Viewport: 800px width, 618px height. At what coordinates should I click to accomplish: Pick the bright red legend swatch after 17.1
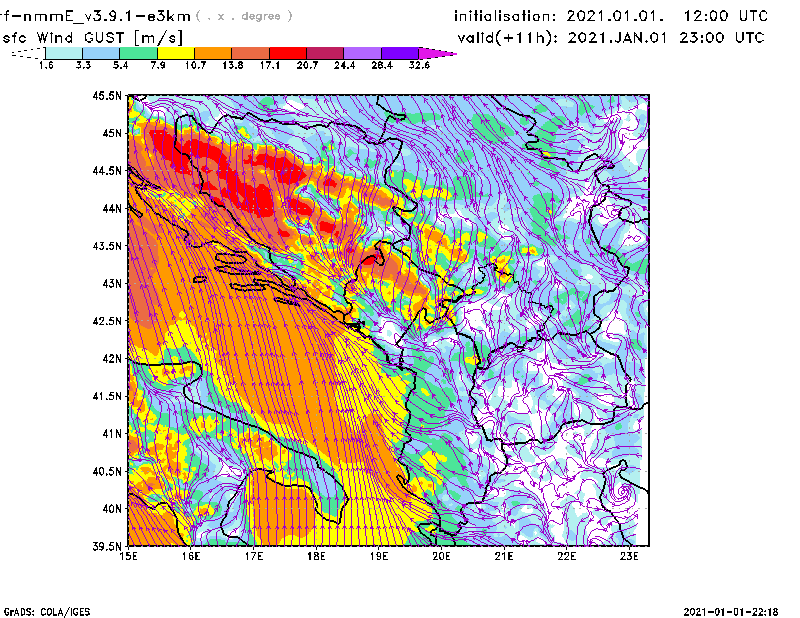click(x=288, y=53)
